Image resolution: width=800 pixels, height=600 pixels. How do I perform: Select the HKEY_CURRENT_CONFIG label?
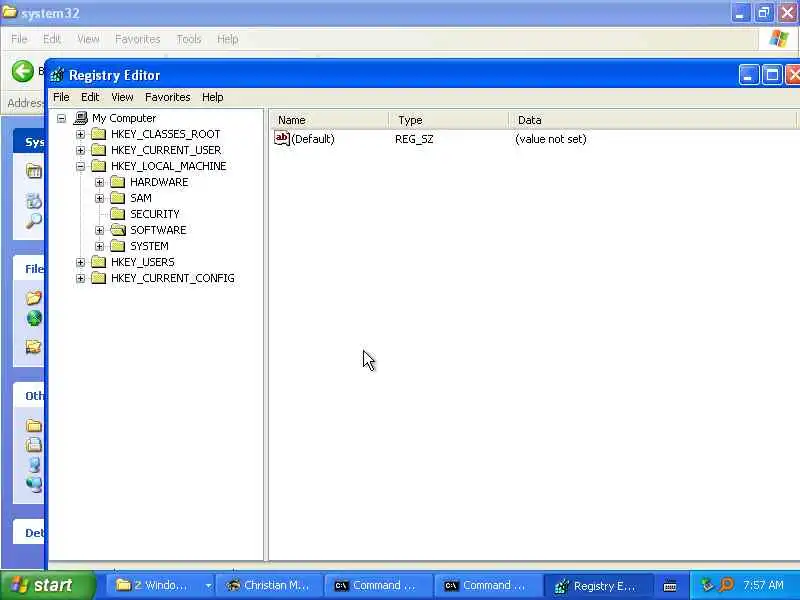173,278
